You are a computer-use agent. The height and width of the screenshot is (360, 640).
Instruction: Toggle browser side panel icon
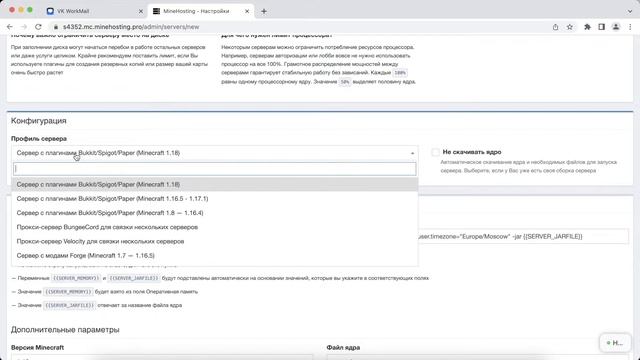(x=601, y=27)
